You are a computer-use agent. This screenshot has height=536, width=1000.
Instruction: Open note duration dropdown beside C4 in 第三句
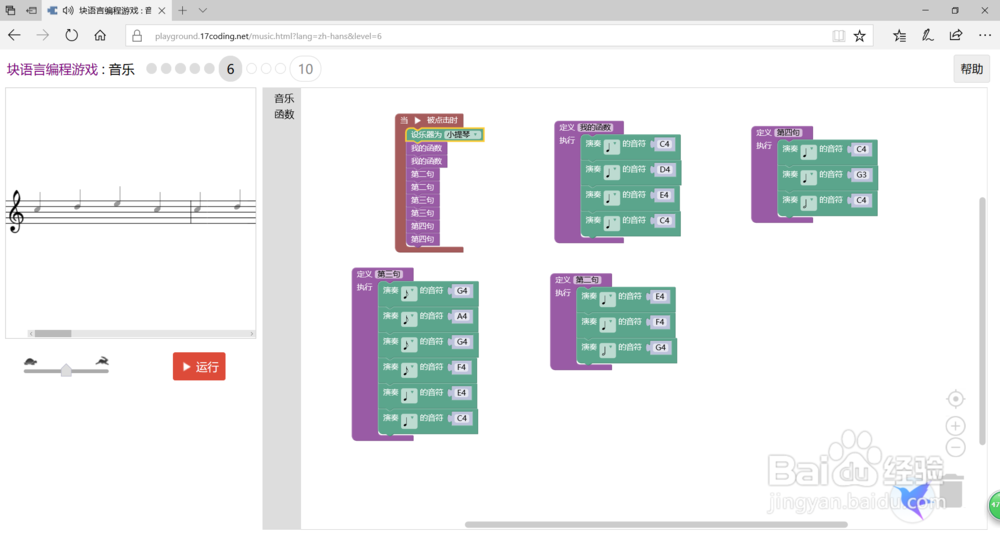point(409,421)
